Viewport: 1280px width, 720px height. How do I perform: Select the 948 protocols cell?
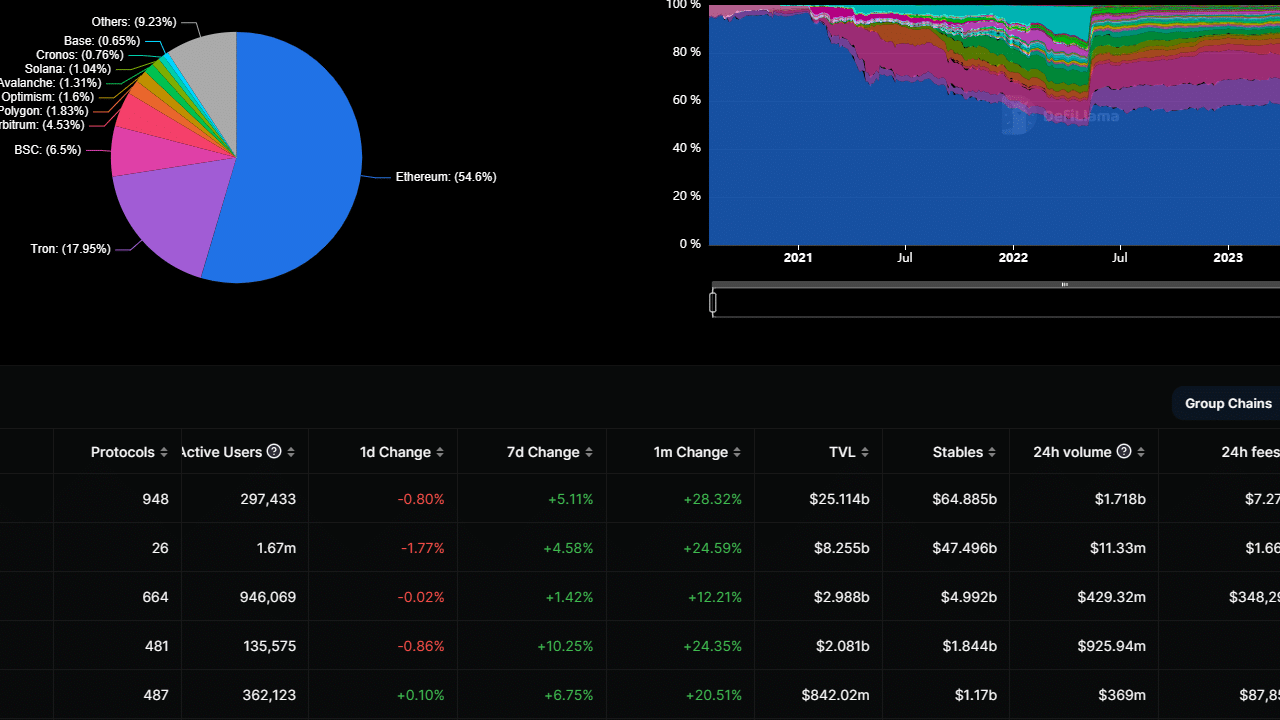pos(156,499)
